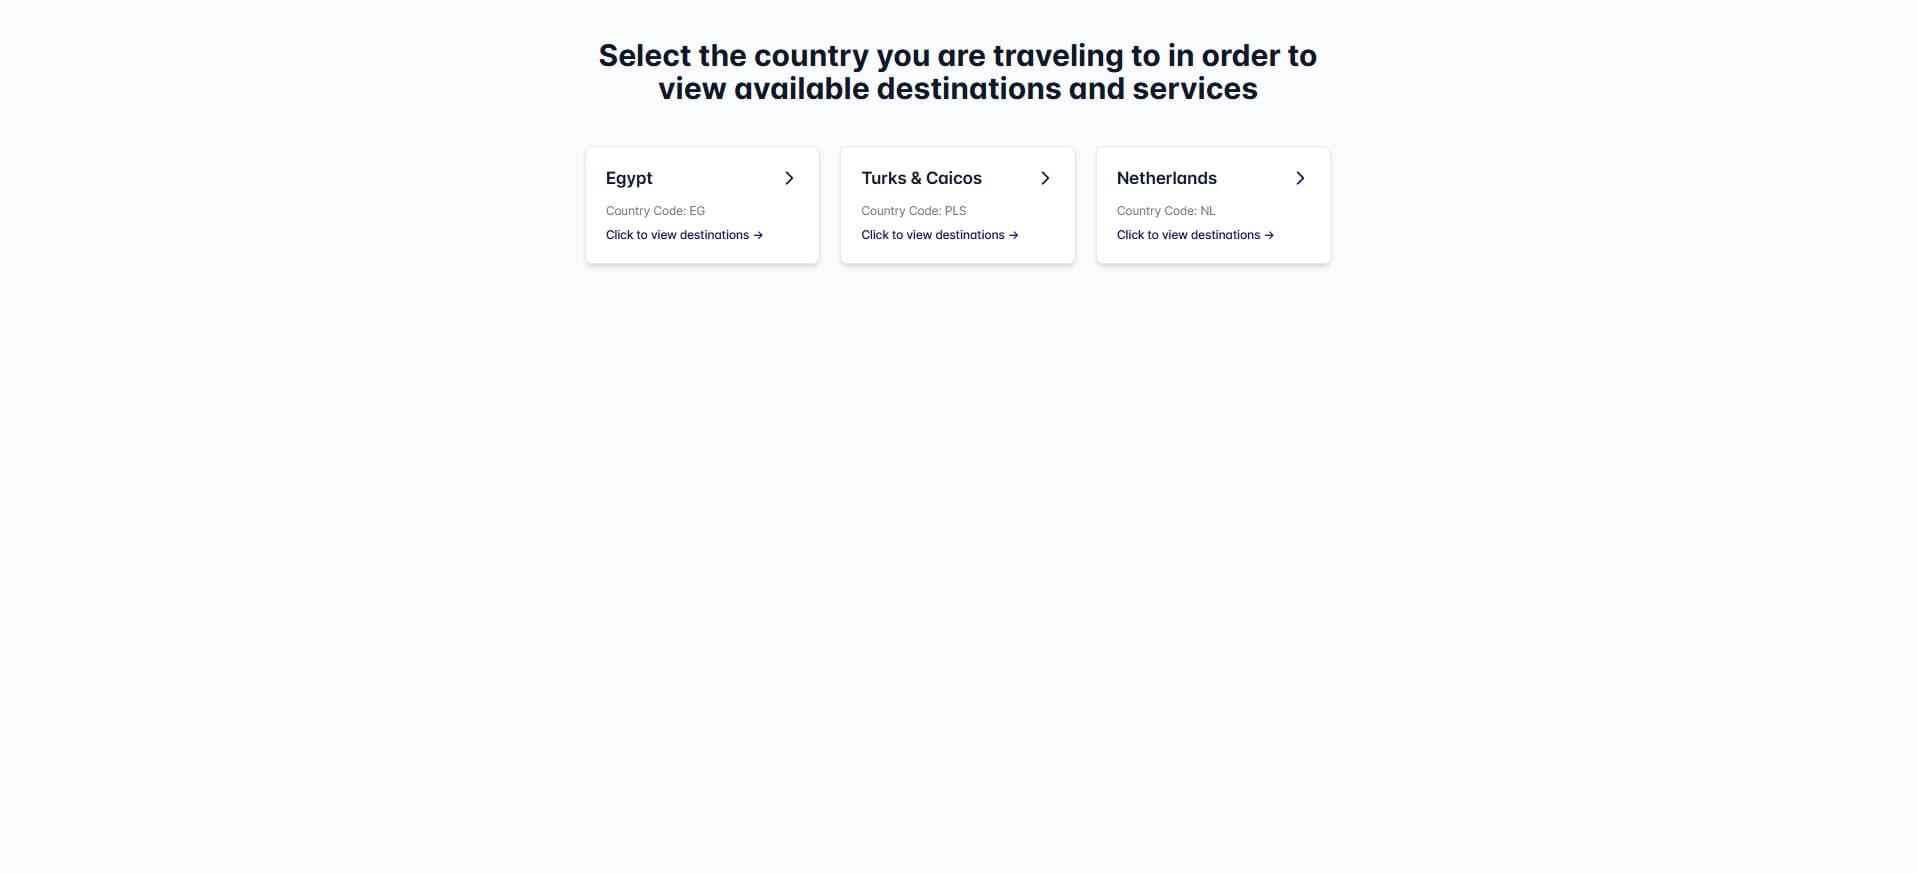
Task: Open Egypt's "Click to view destinations" link
Action: [x=678, y=235]
